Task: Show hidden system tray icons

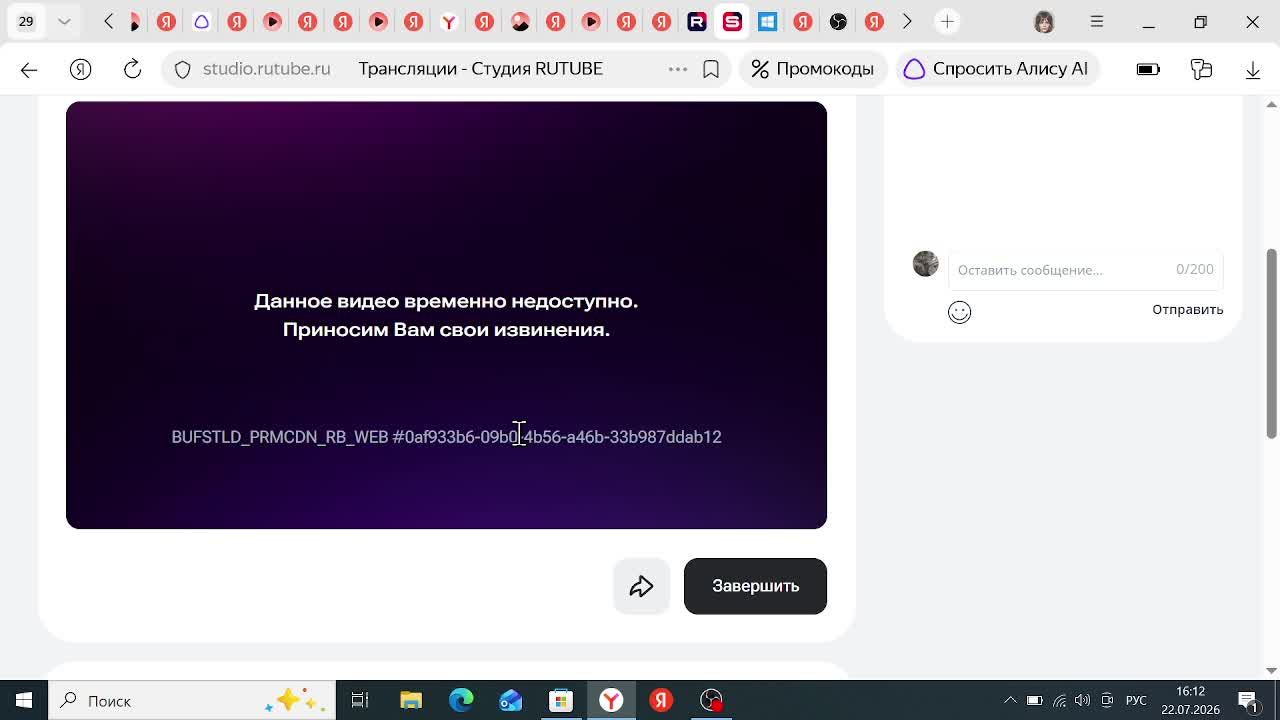Action: click(x=1010, y=700)
